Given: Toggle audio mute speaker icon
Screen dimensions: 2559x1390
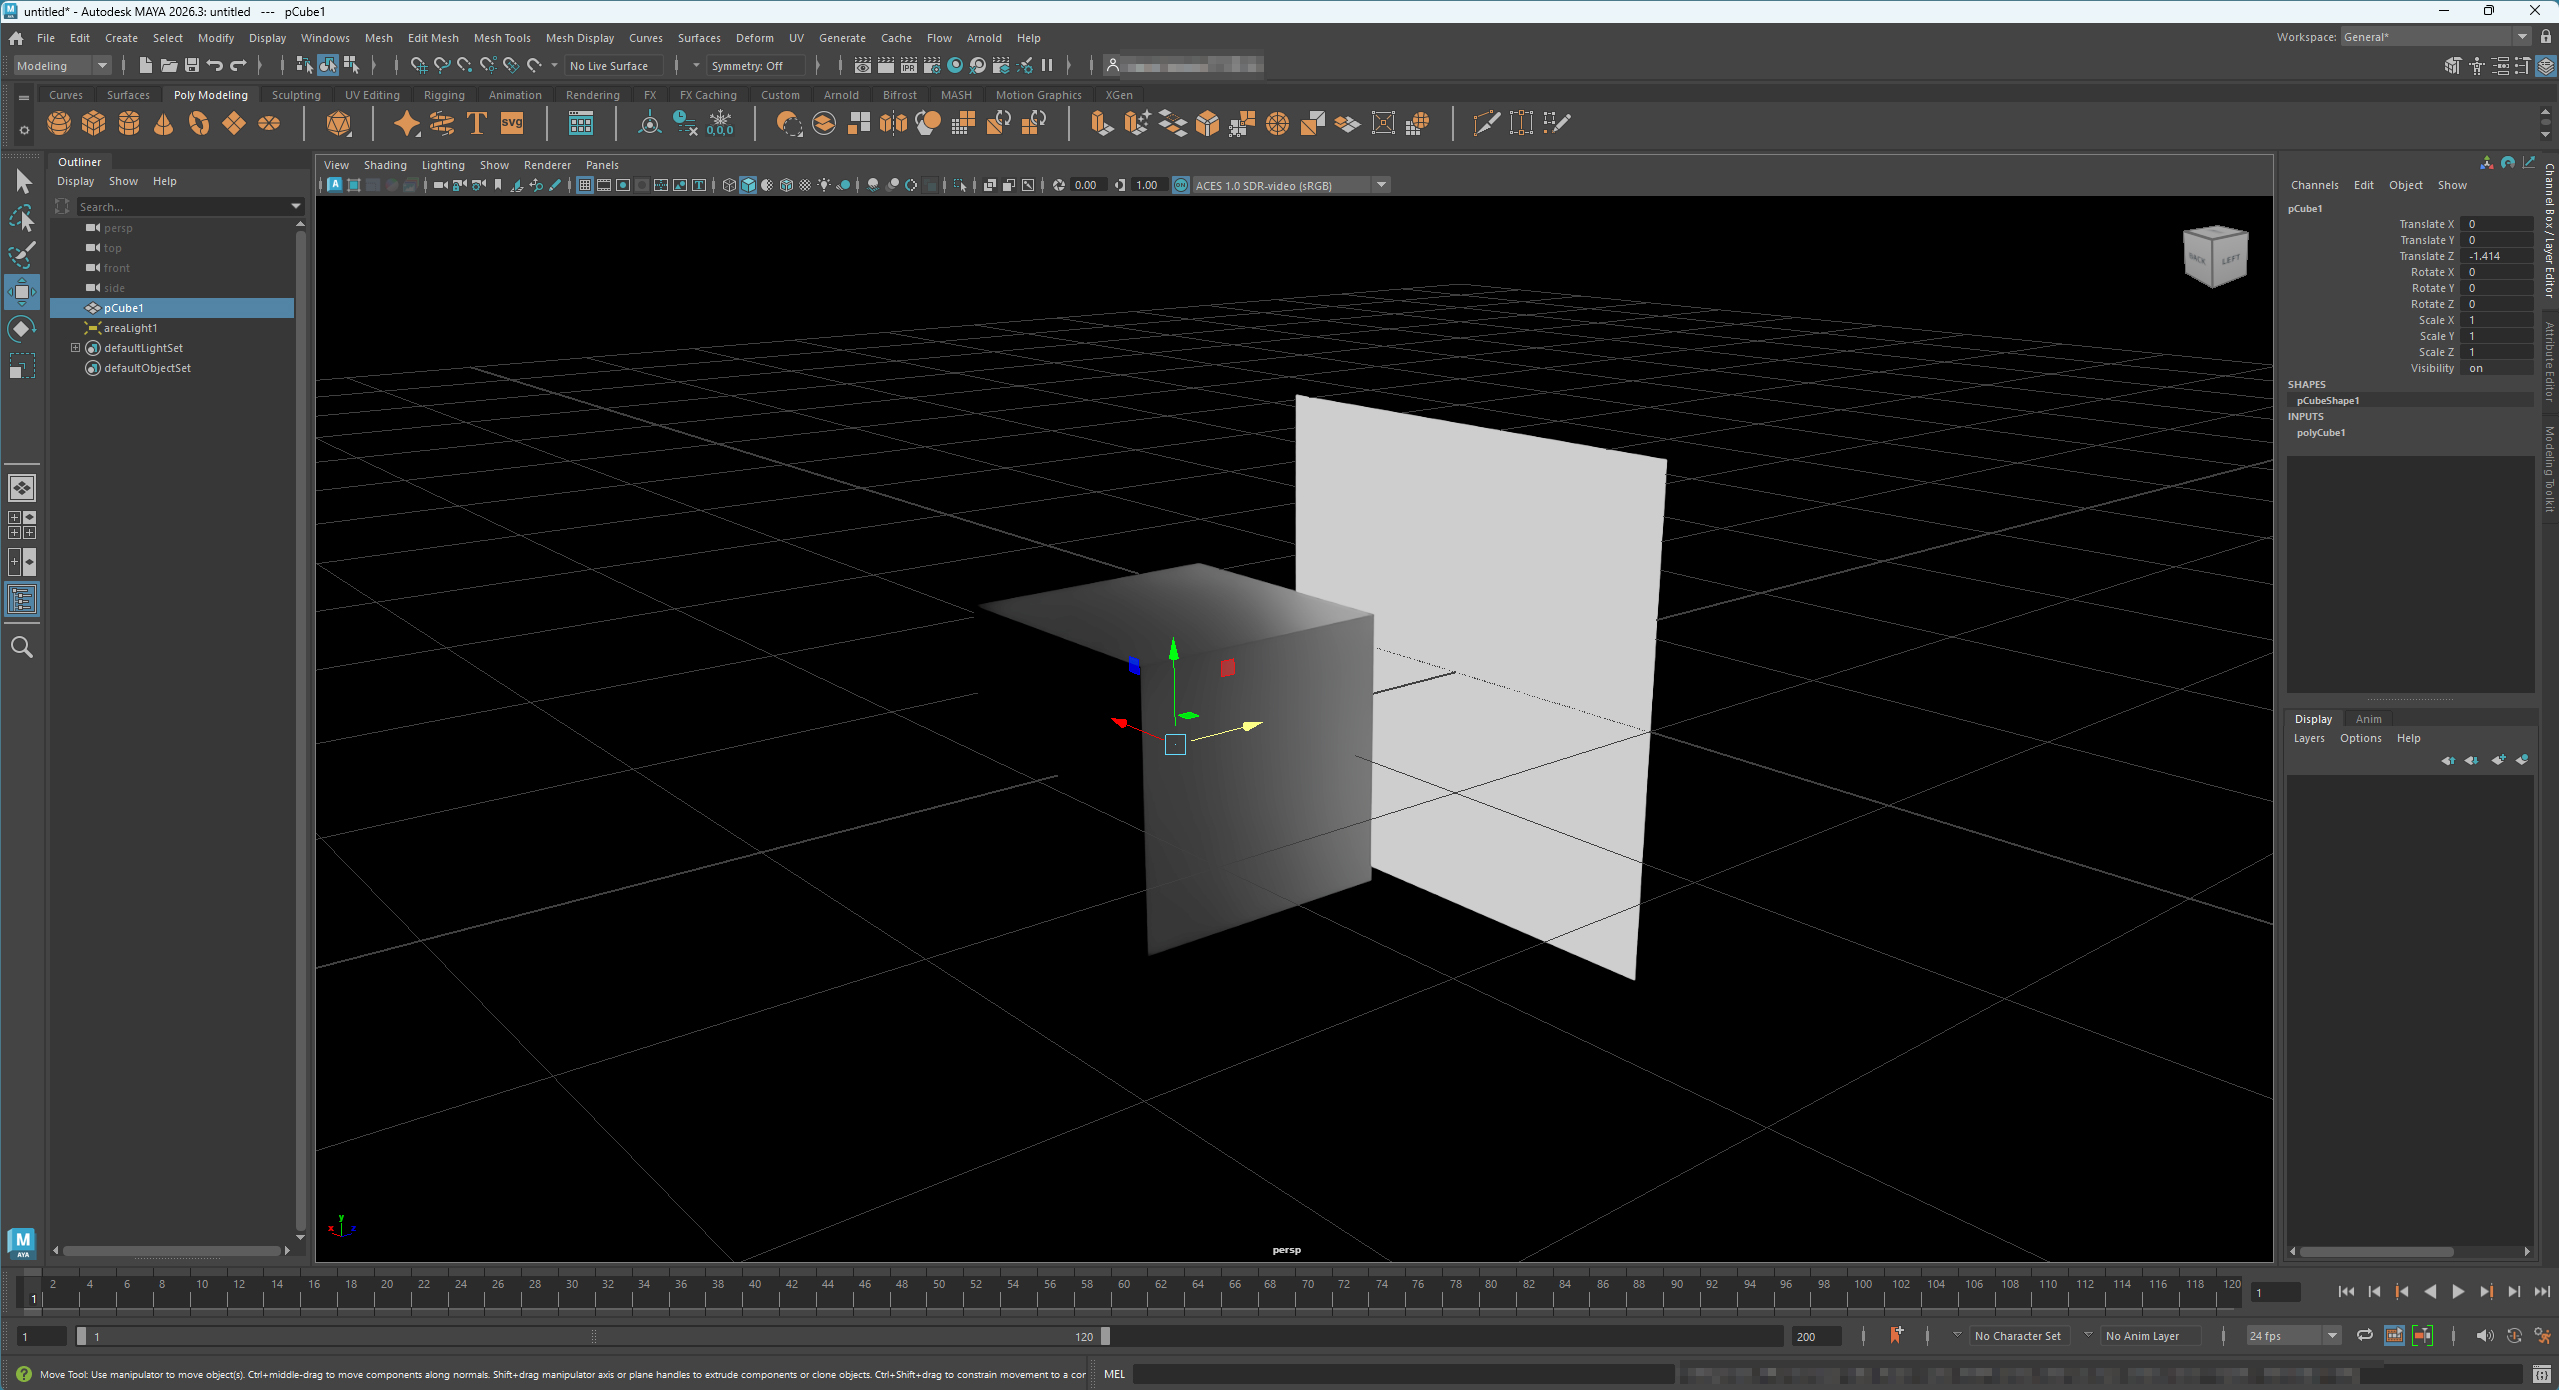Looking at the screenshot, I should coord(2484,1336).
